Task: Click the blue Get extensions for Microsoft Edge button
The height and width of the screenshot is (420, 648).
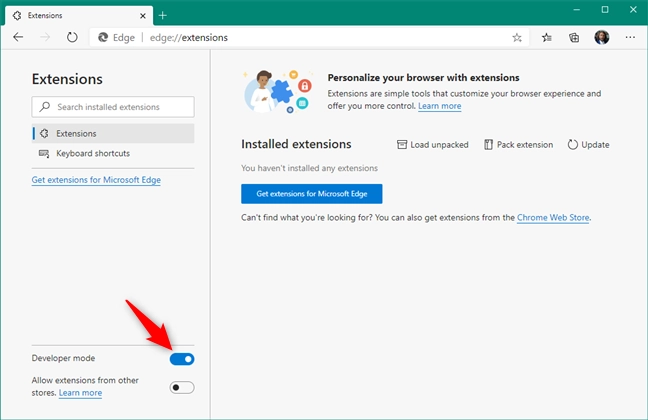Action: pos(312,194)
